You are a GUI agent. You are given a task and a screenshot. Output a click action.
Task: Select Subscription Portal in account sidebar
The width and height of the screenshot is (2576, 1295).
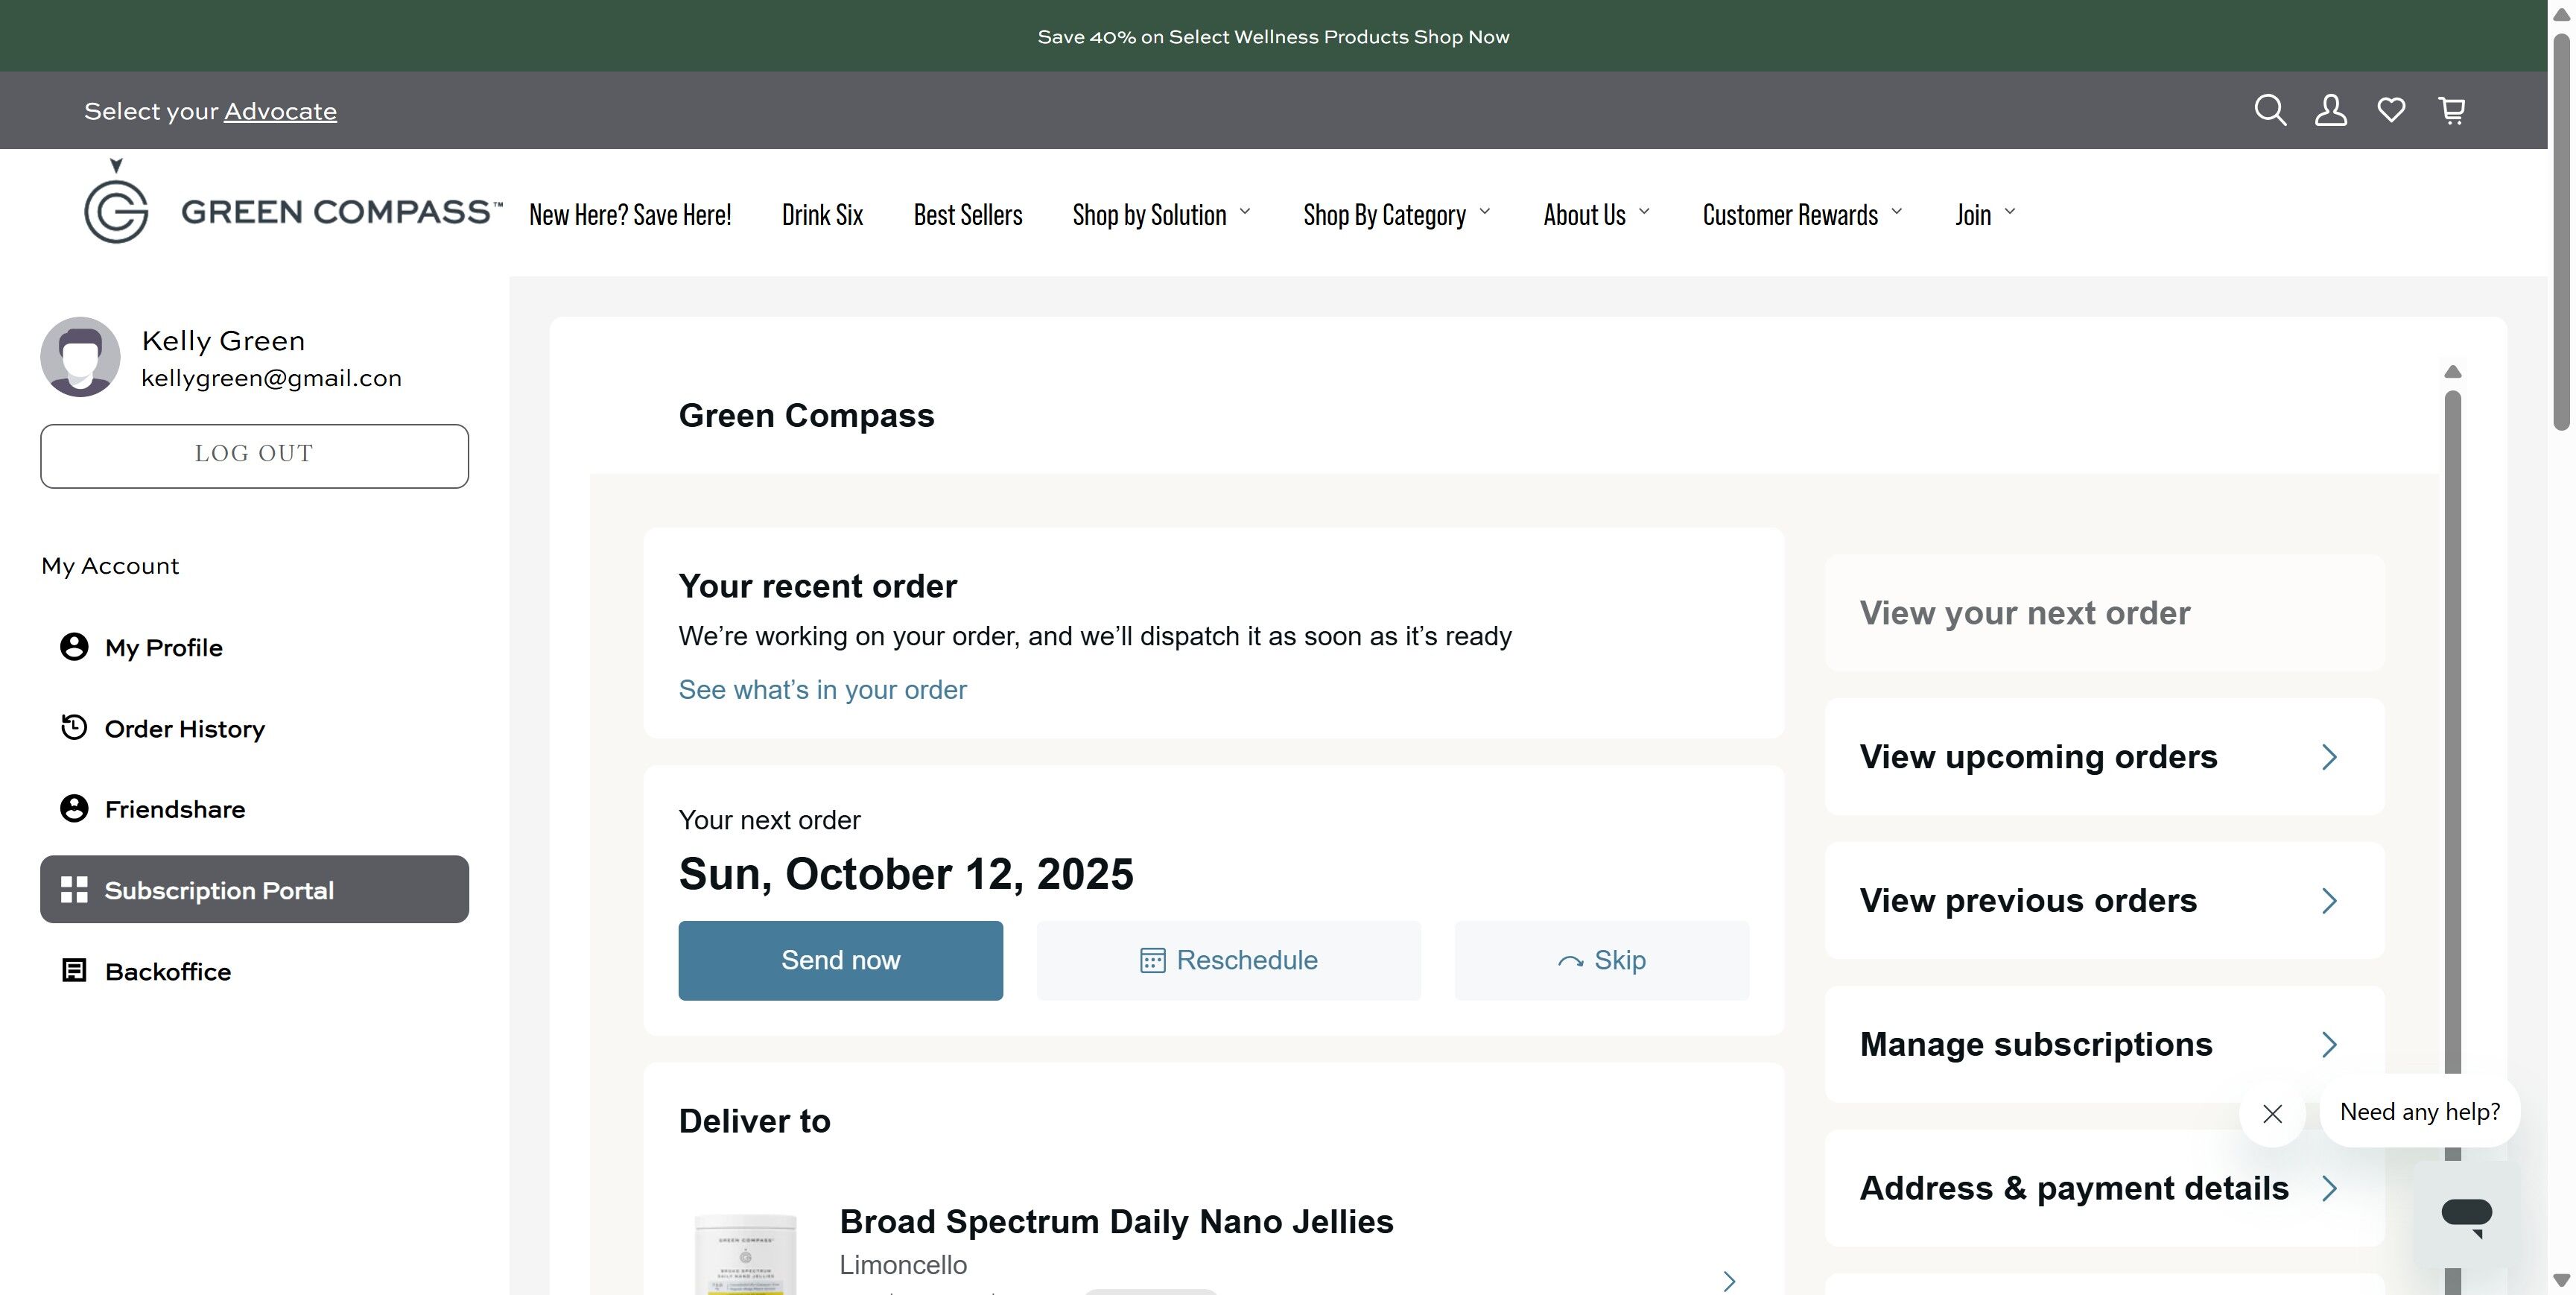point(254,889)
